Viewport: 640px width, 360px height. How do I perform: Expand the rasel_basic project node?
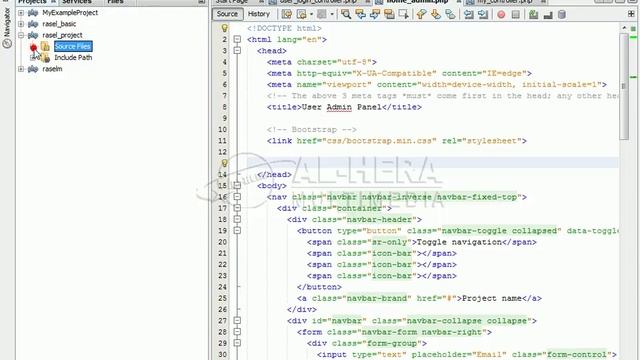21,24
